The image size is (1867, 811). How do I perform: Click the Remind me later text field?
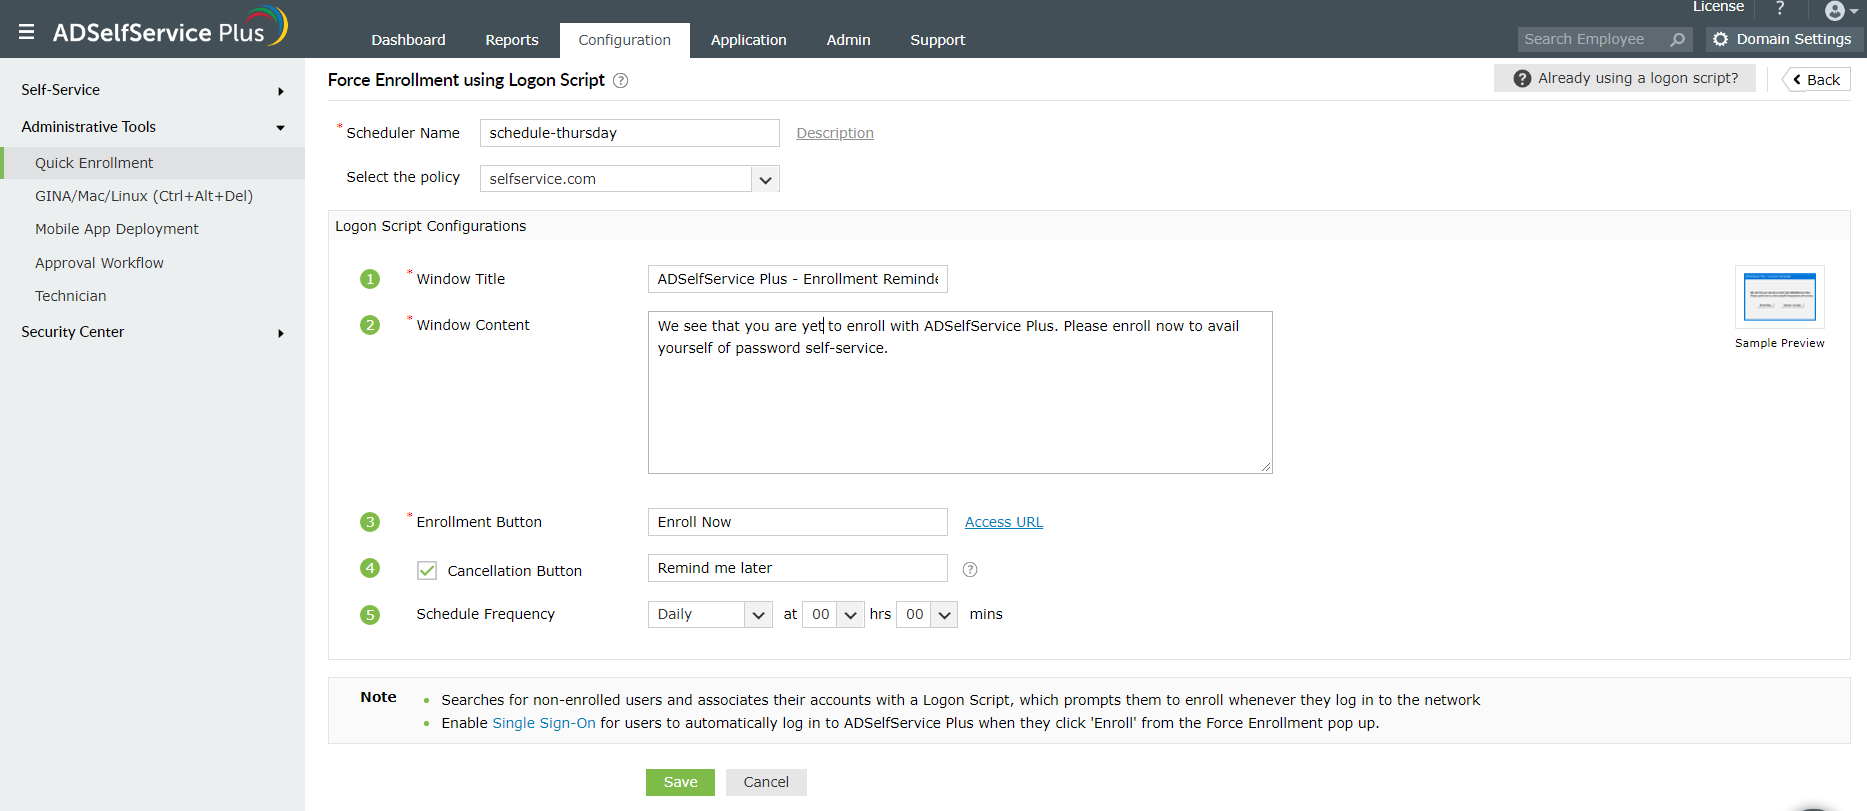[x=798, y=568]
